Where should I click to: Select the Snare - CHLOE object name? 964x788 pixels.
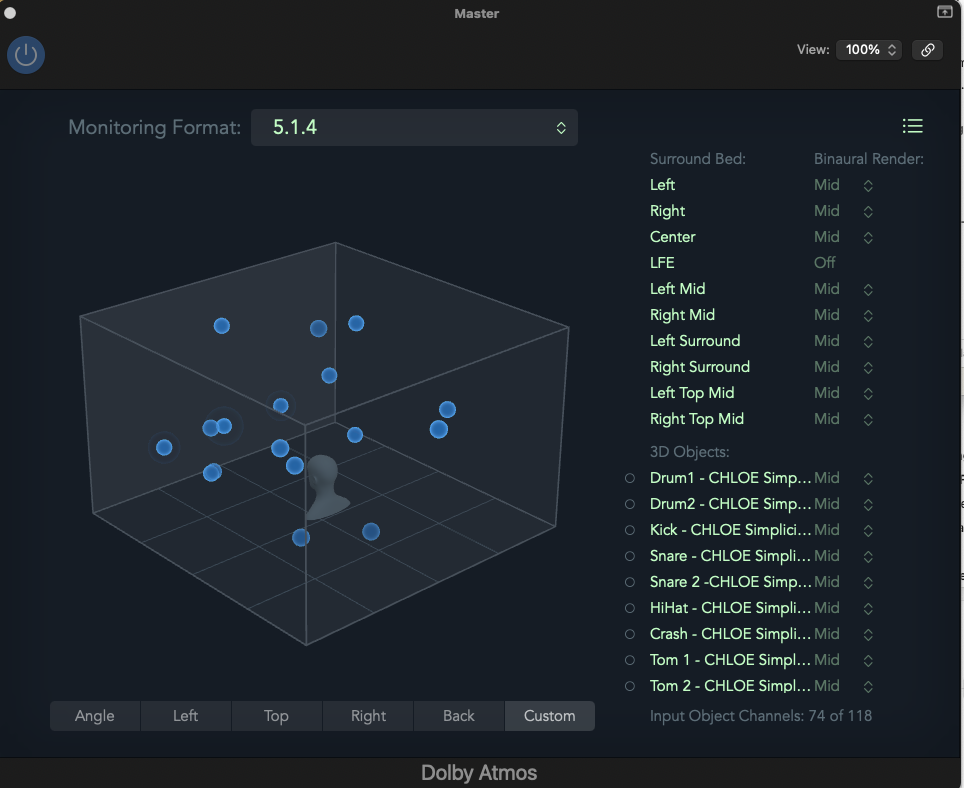tap(730, 556)
